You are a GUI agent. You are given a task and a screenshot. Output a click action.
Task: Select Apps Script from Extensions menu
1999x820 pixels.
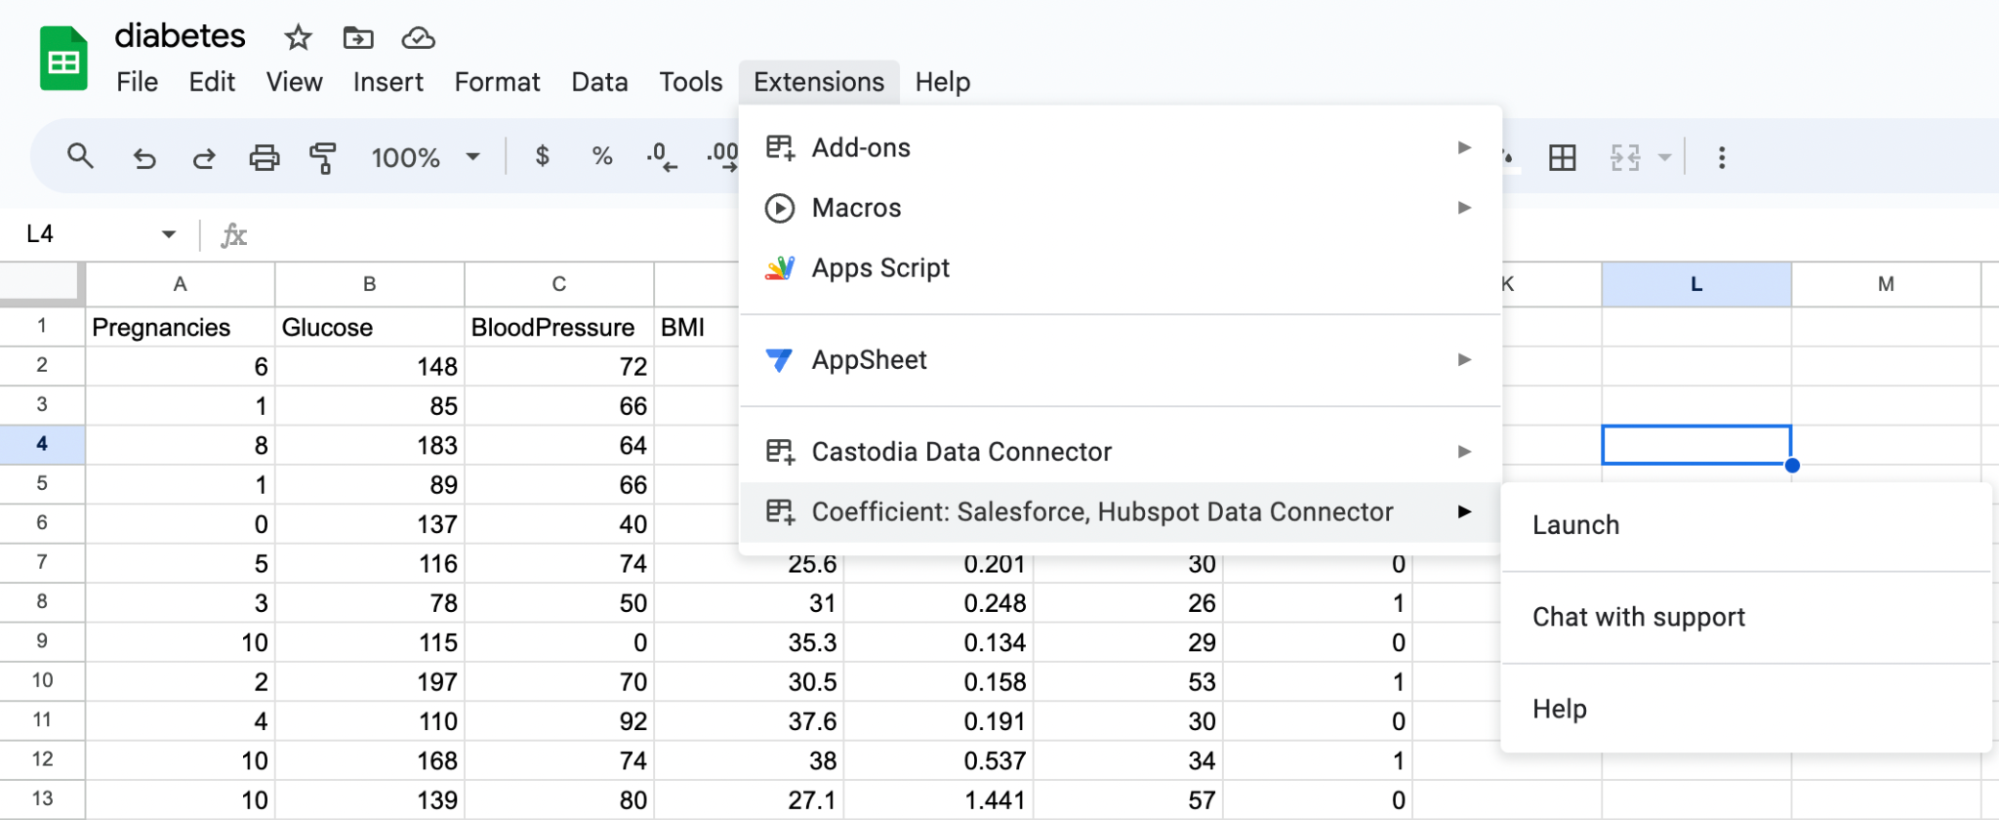tap(880, 268)
